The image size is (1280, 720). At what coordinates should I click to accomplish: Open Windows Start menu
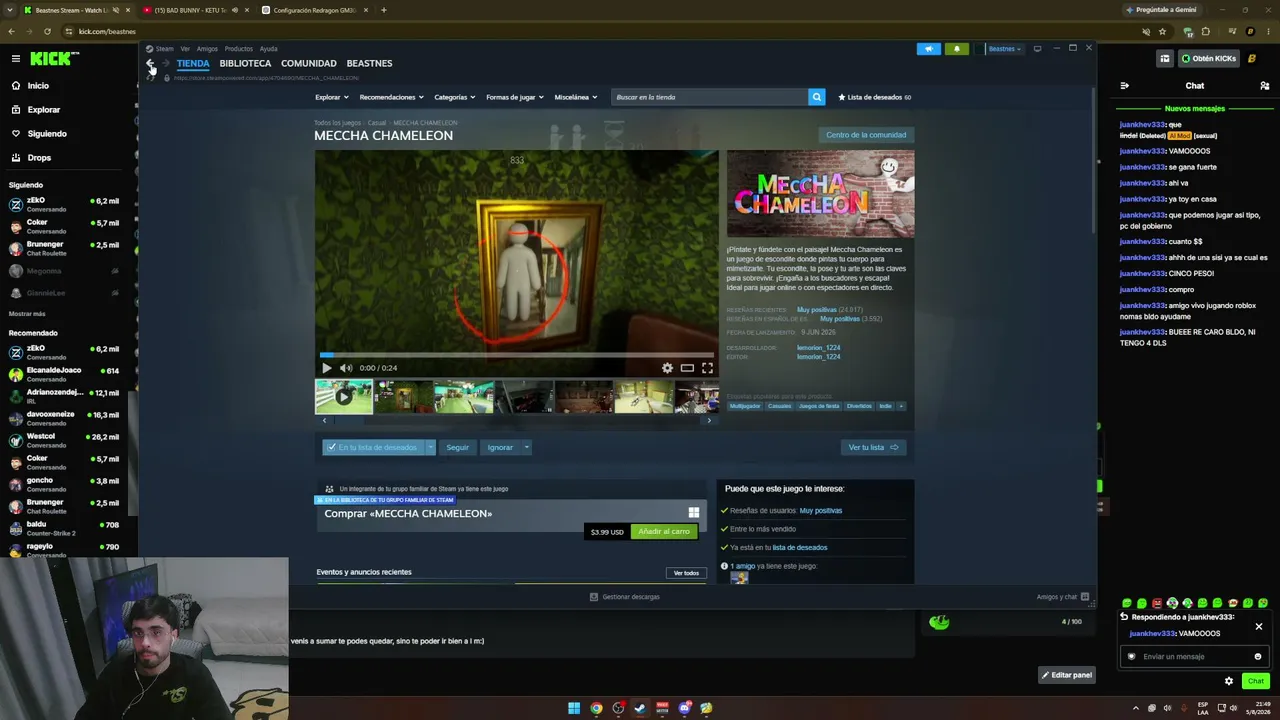tap(574, 708)
